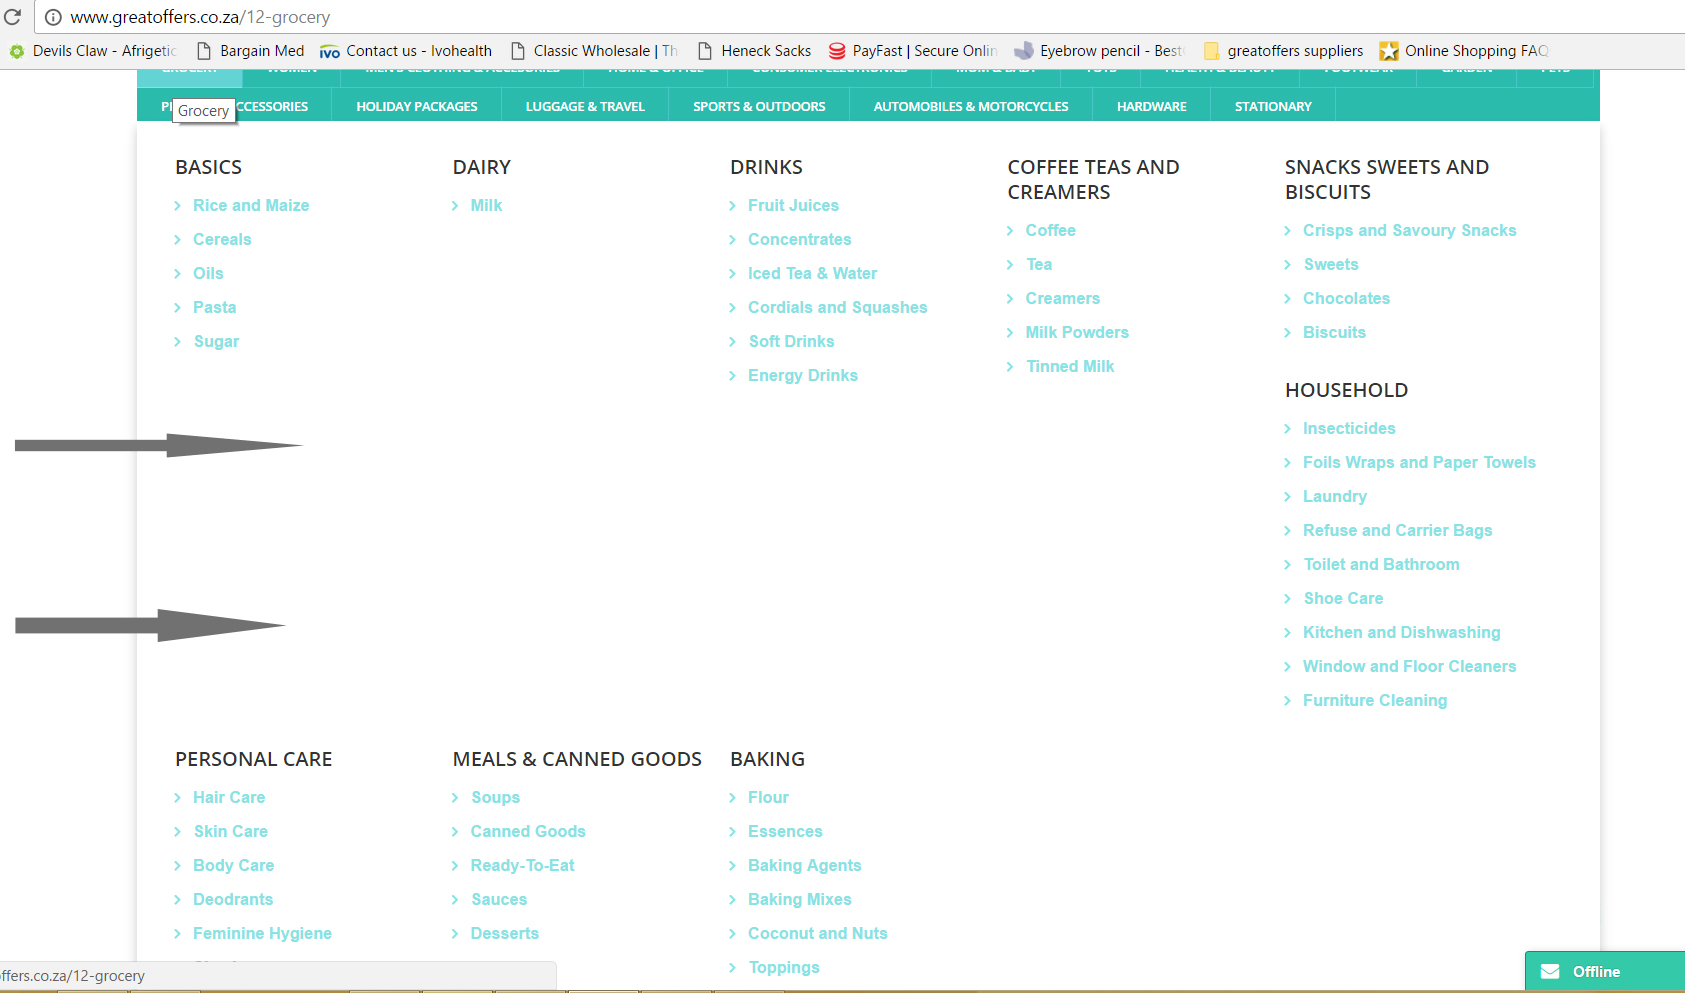Open the Coffee category link

point(1051,230)
